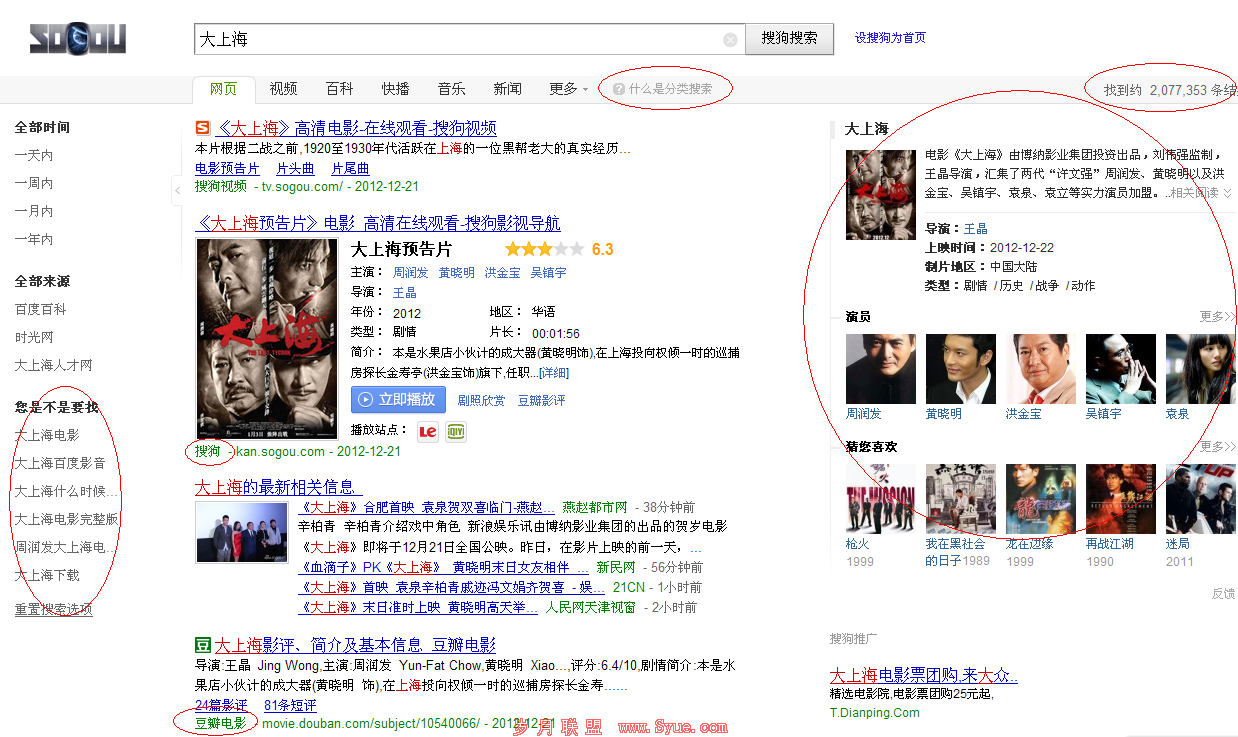Open the 快播 tab
The height and width of the screenshot is (737, 1238).
(x=396, y=89)
